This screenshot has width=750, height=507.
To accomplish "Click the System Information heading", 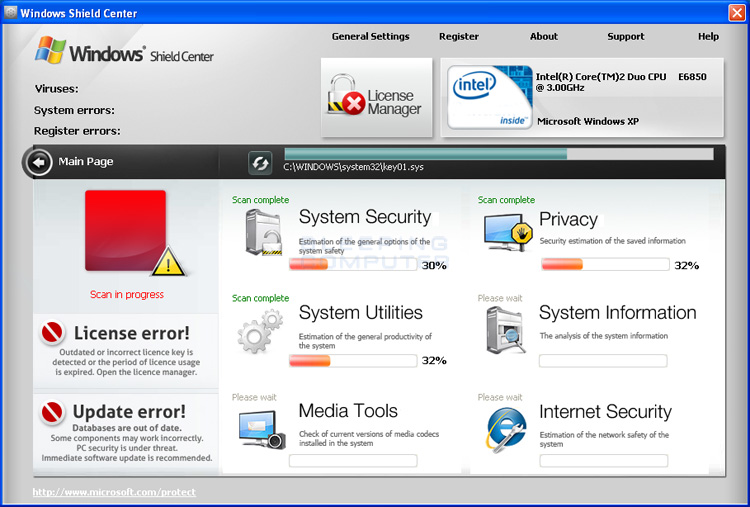I will coord(618,312).
